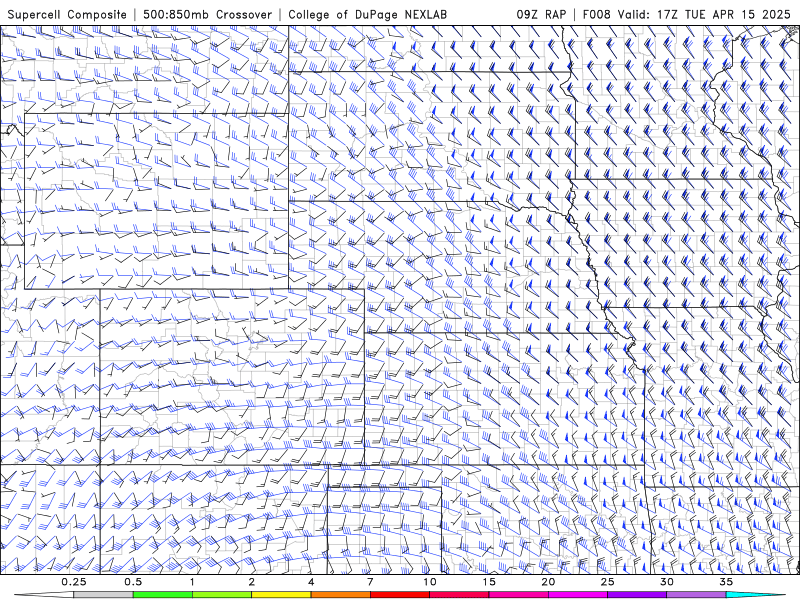800x600 pixels.
Task: Click the "09Z RAP" model run label
Action: tap(541, 15)
